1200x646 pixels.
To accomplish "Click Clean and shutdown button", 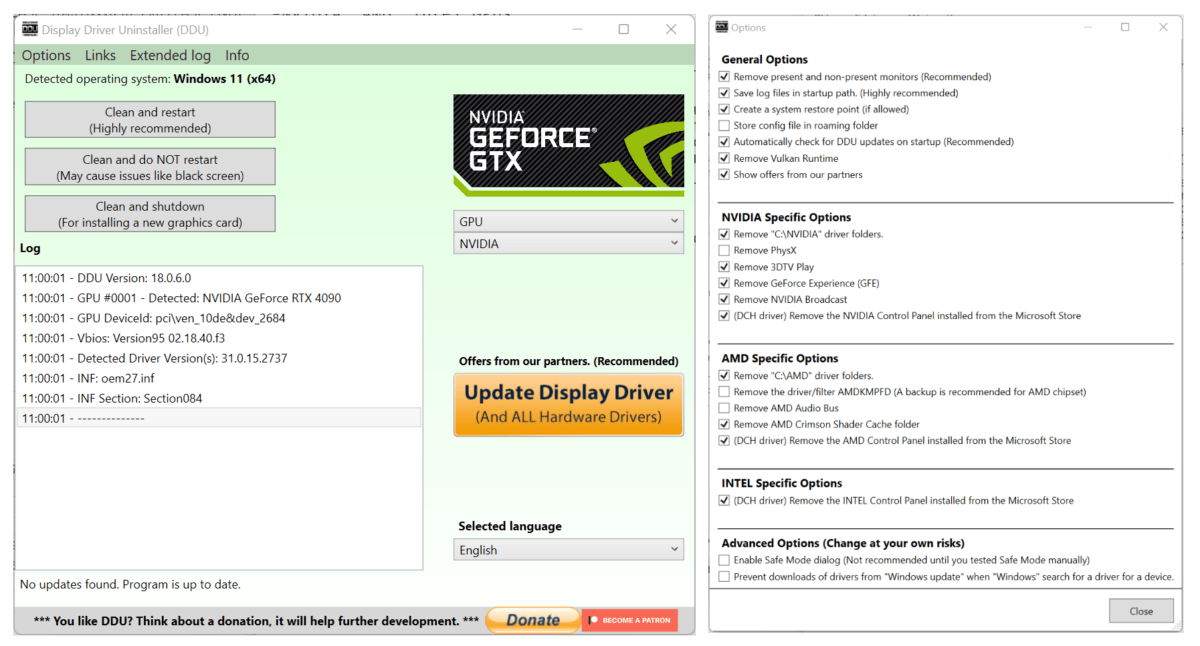I will (150, 214).
